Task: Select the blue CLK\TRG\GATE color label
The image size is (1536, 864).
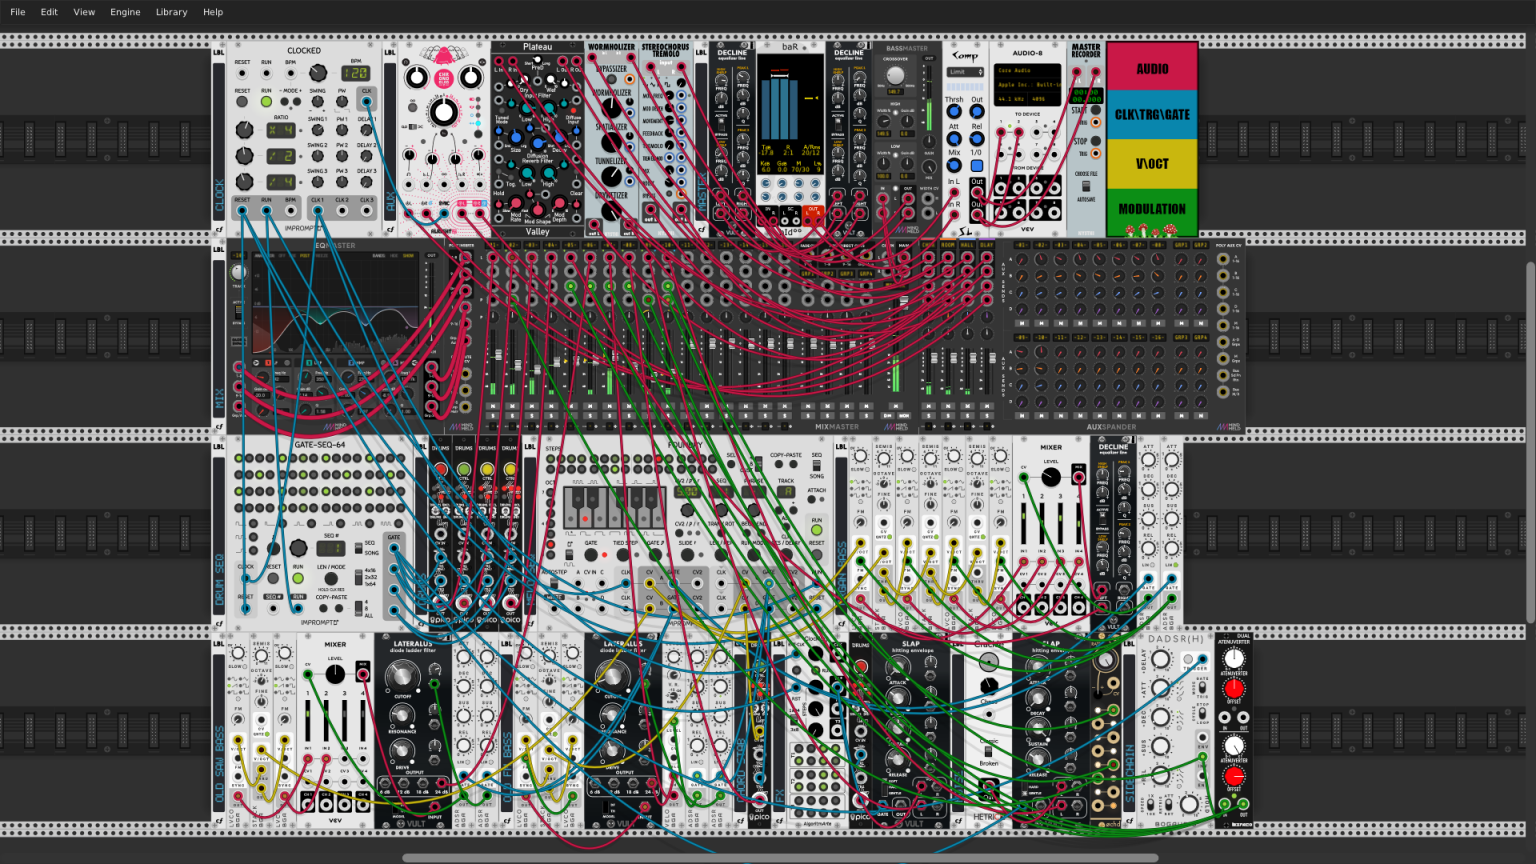Action: tap(1152, 115)
